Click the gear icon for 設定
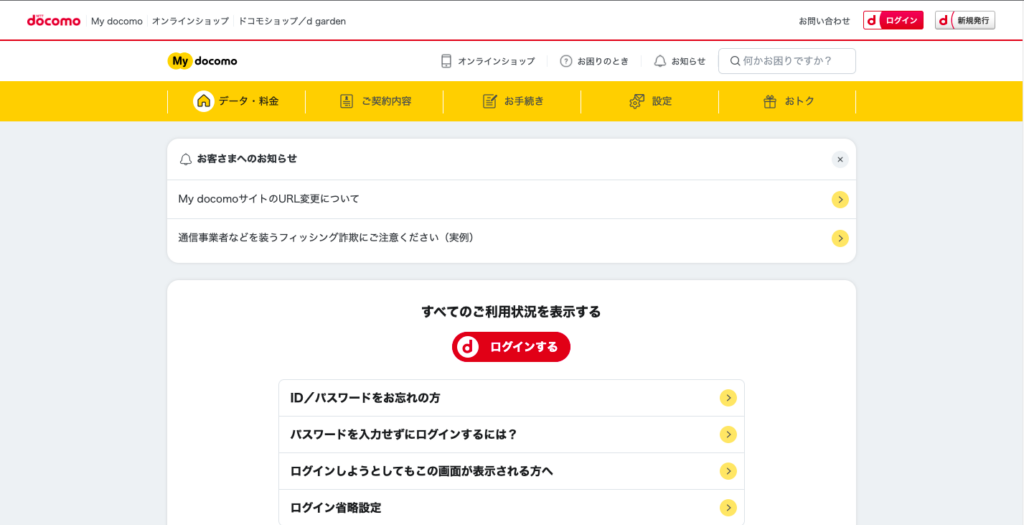The image size is (1024, 525). [x=637, y=101]
